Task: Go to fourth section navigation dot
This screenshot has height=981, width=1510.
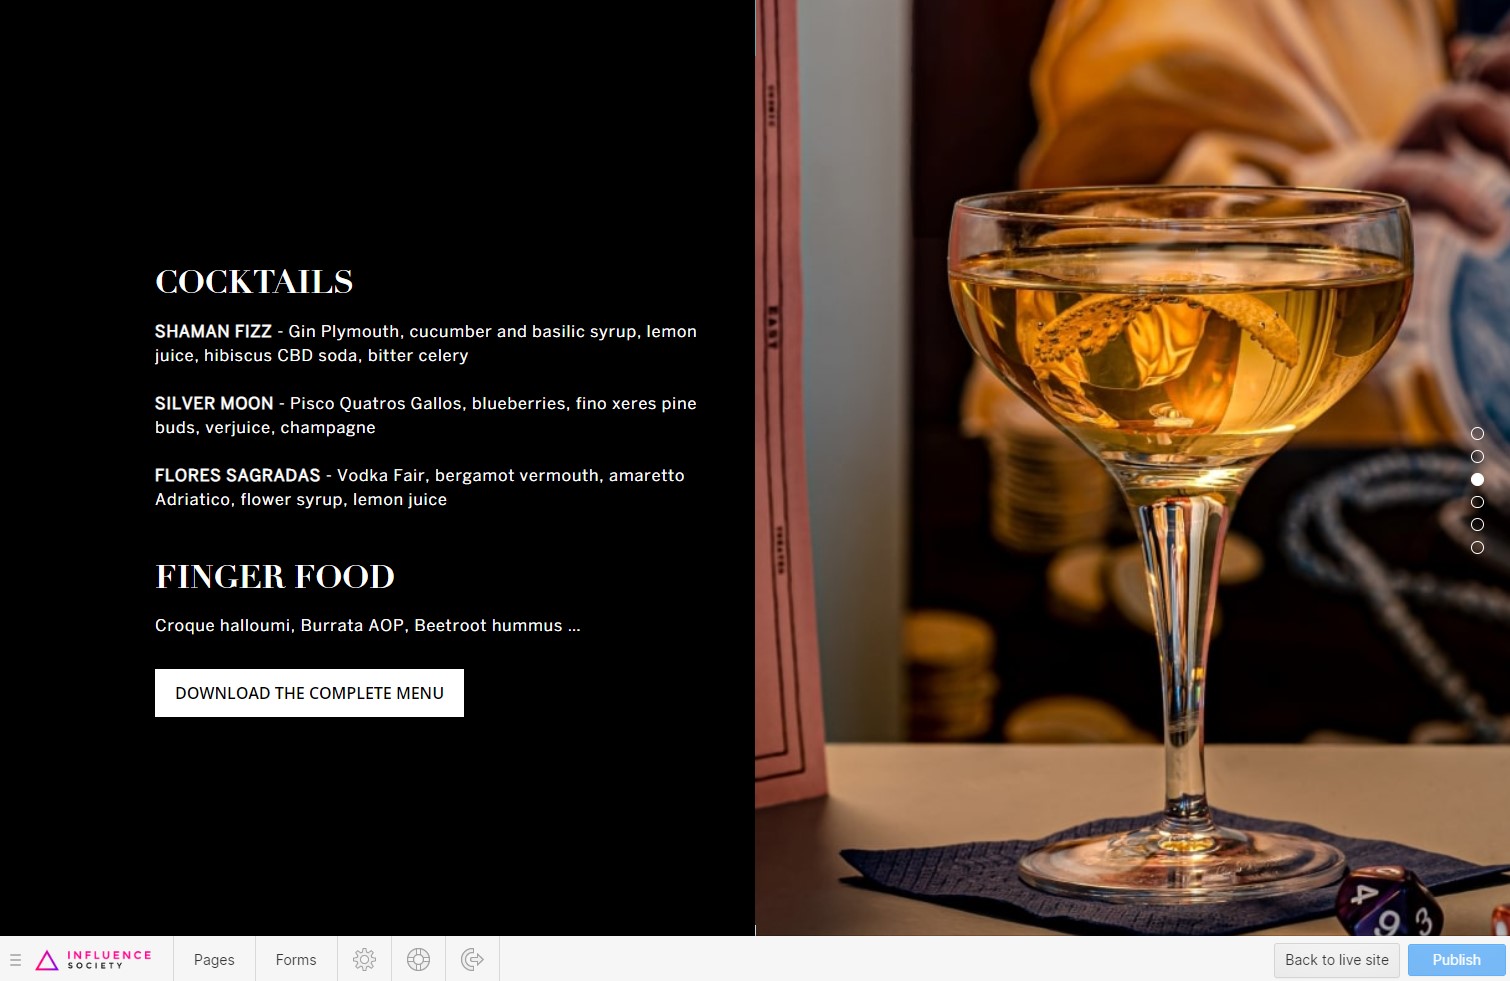Action: tap(1477, 502)
